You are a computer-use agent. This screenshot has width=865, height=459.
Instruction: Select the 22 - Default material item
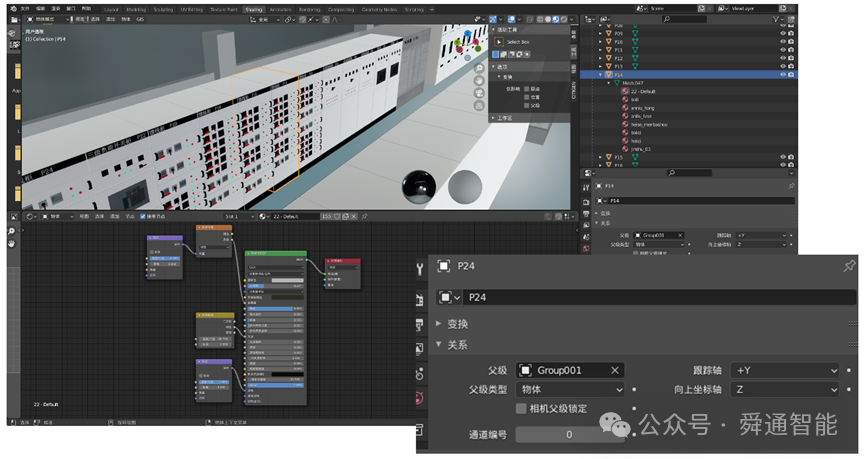click(643, 92)
